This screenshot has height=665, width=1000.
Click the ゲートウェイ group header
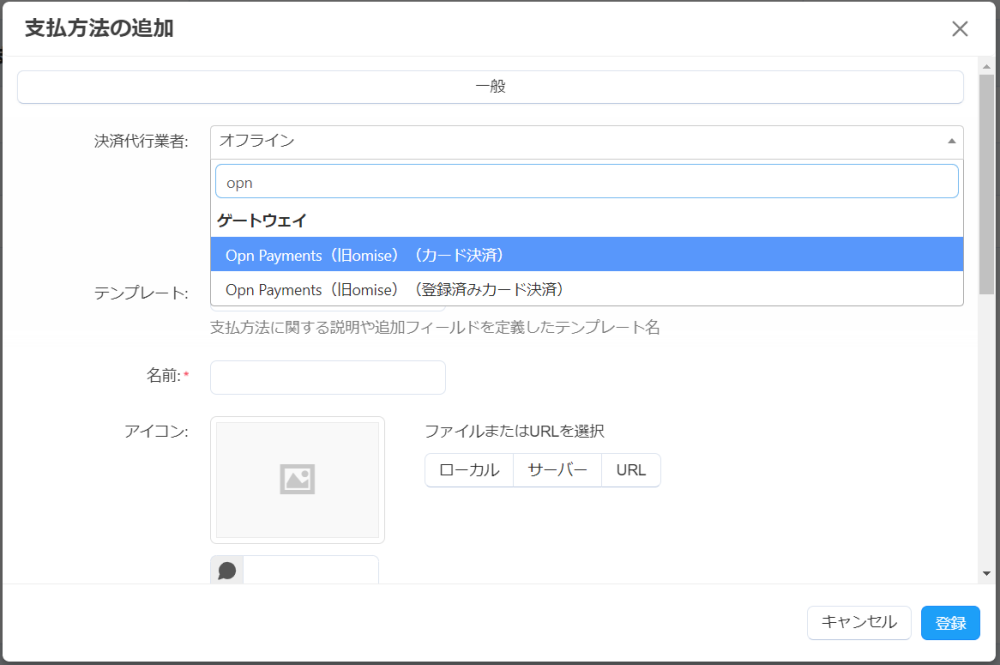point(261,220)
